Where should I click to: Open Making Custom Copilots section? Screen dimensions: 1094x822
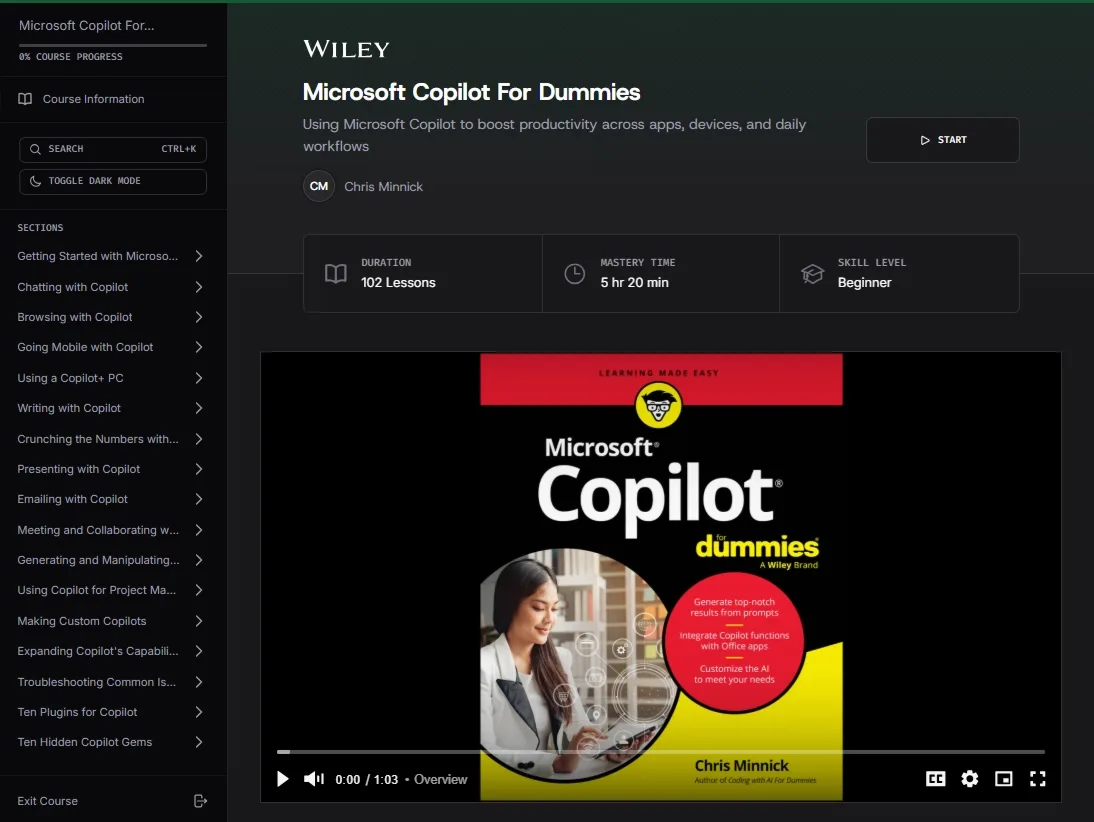(x=112, y=621)
